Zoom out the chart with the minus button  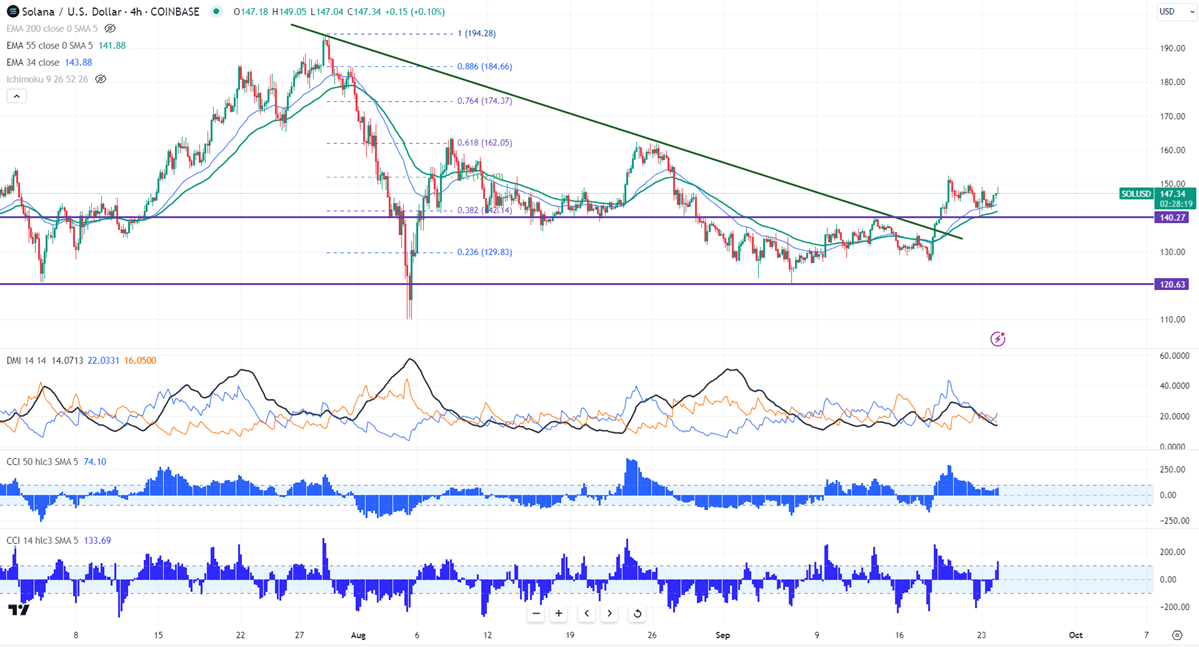(x=536, y=613)
